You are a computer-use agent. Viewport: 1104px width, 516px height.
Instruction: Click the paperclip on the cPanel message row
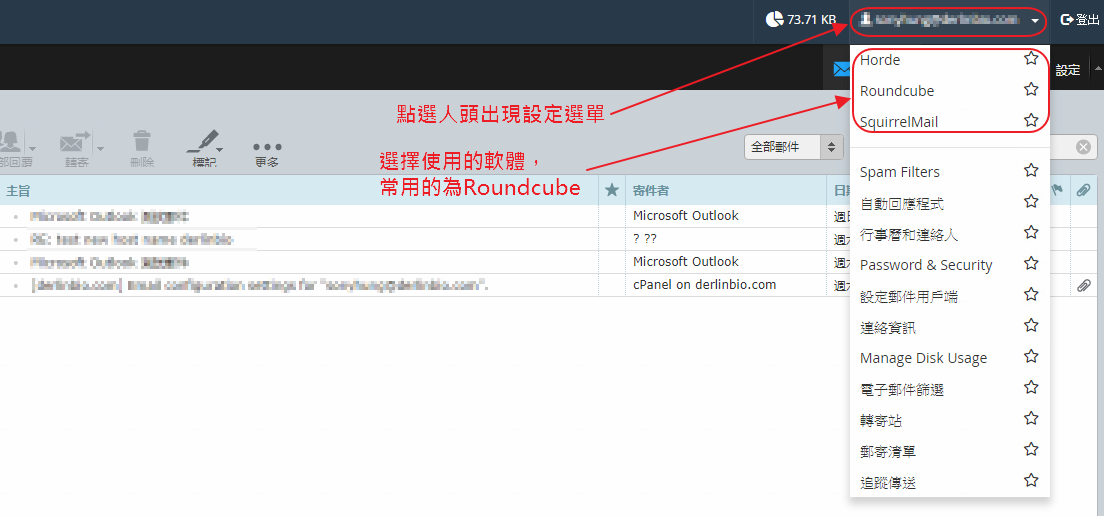coord(1083,285)
